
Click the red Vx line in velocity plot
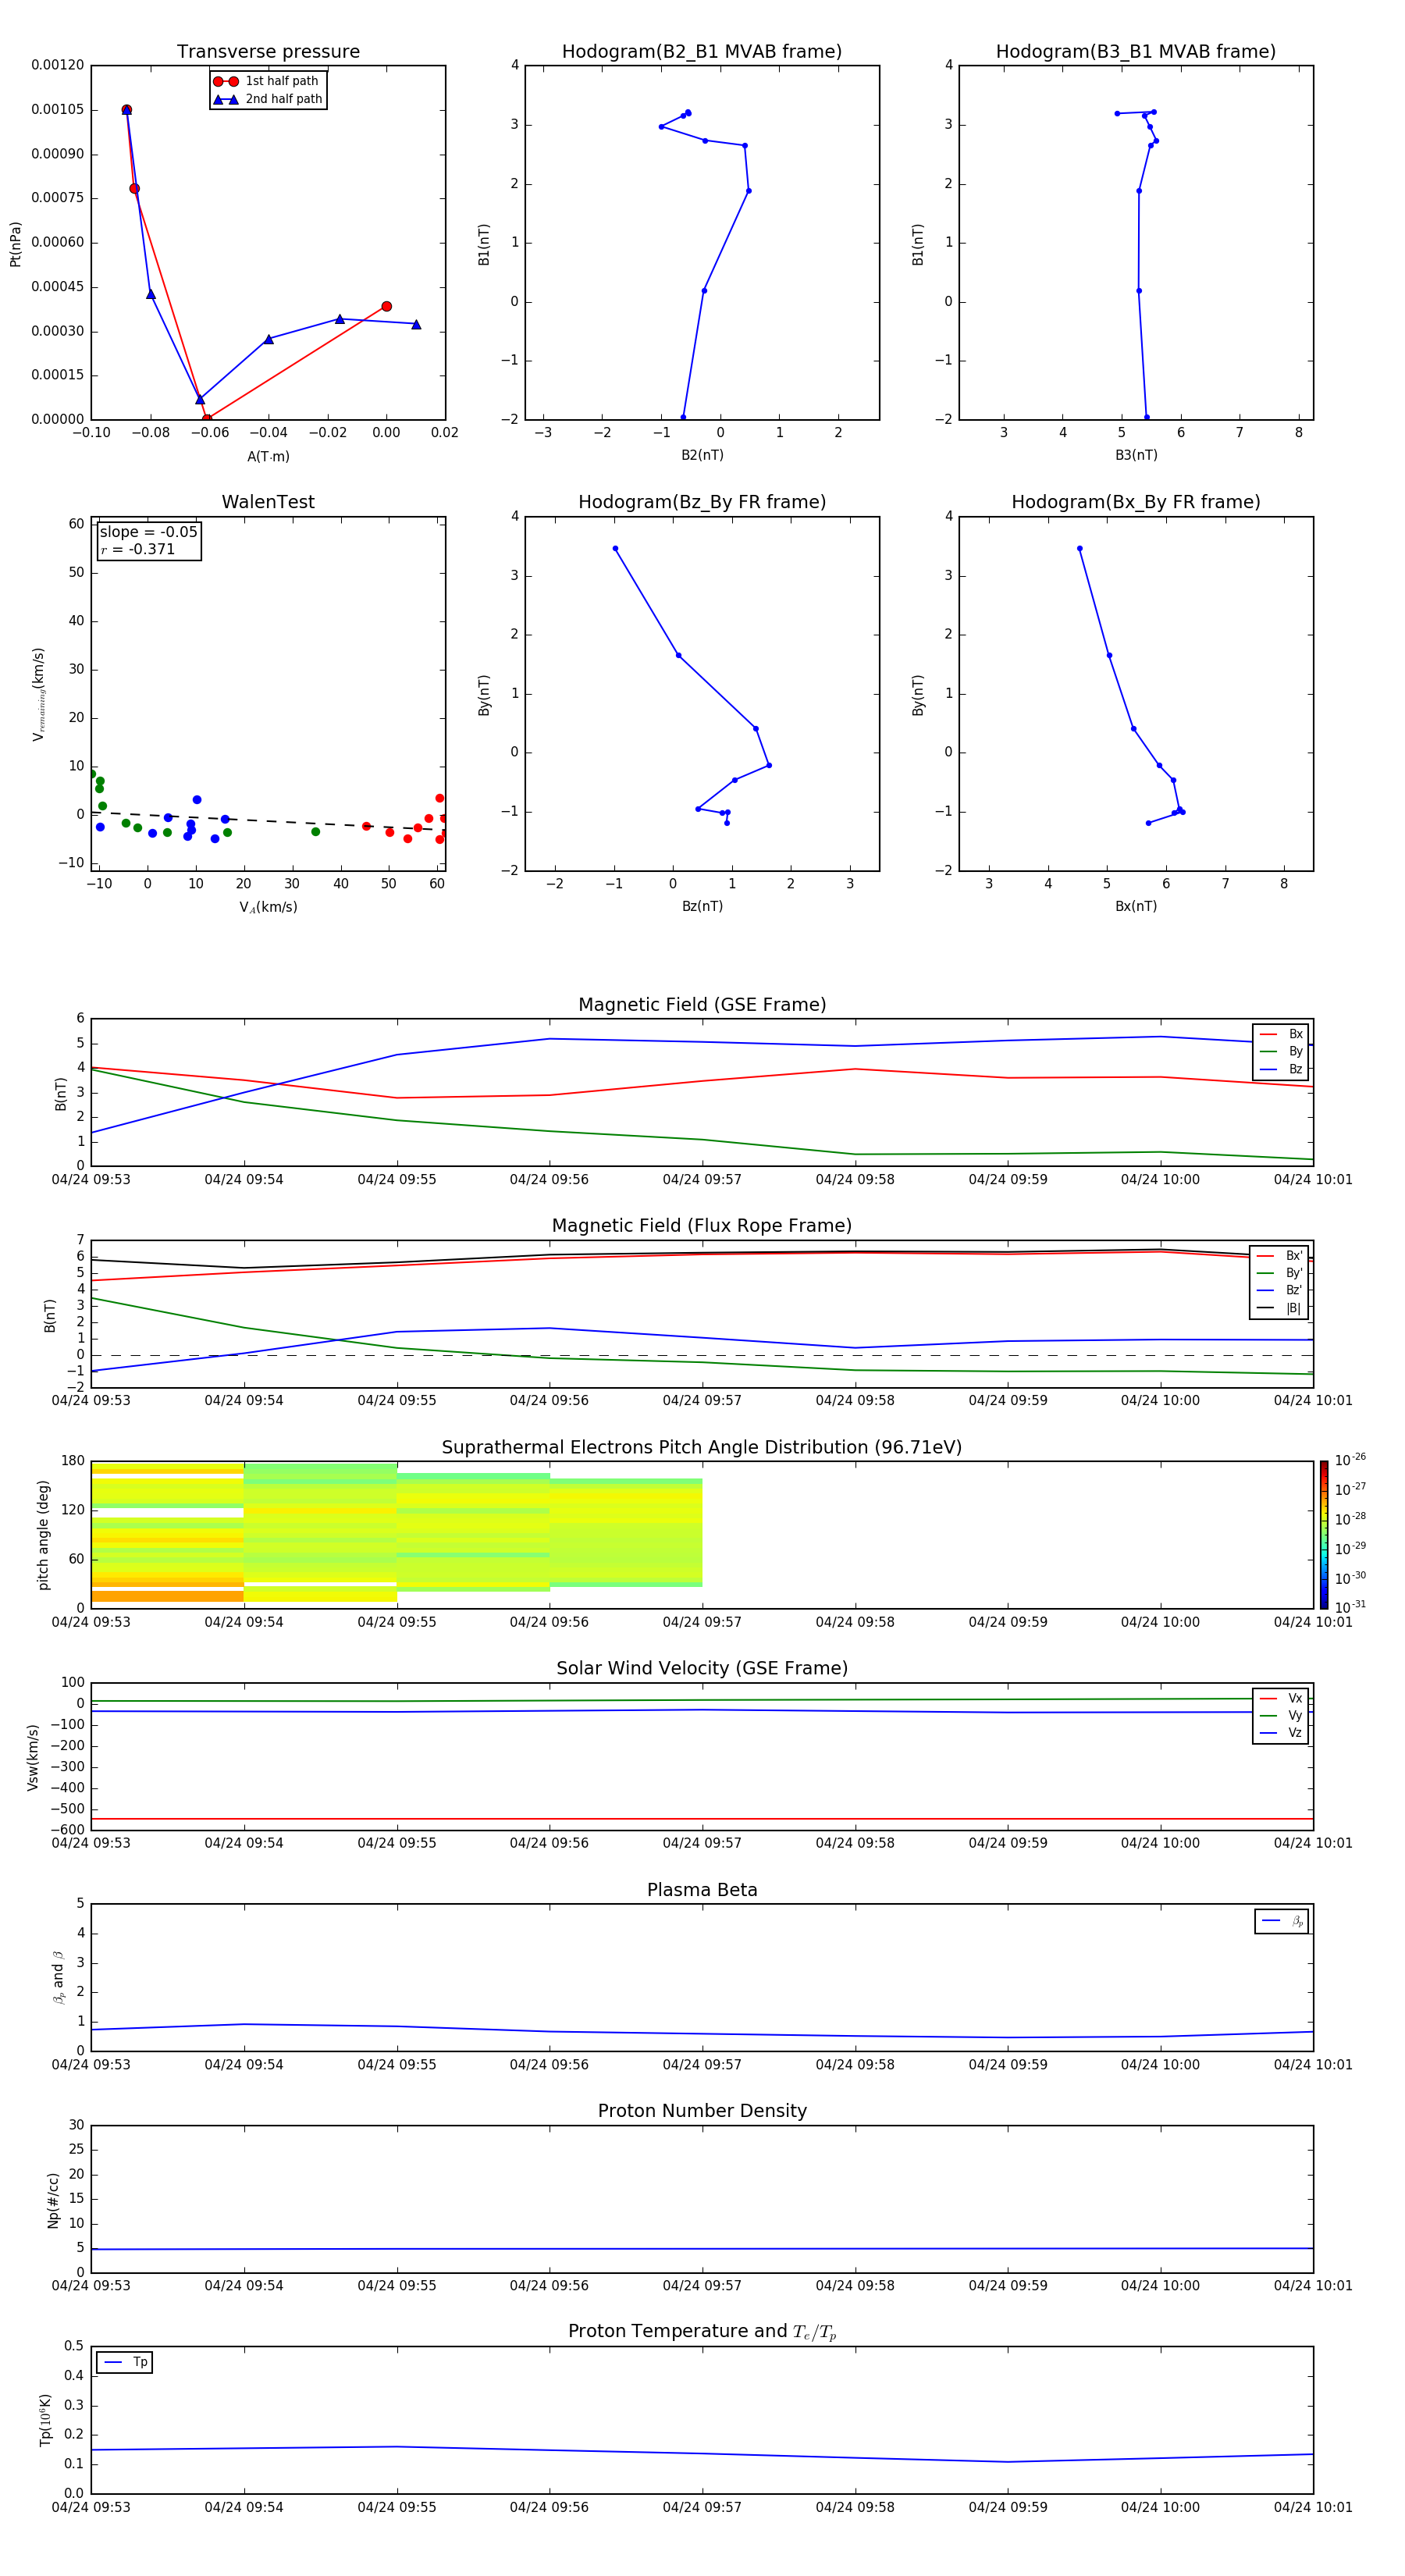[x=702, y=1818]
